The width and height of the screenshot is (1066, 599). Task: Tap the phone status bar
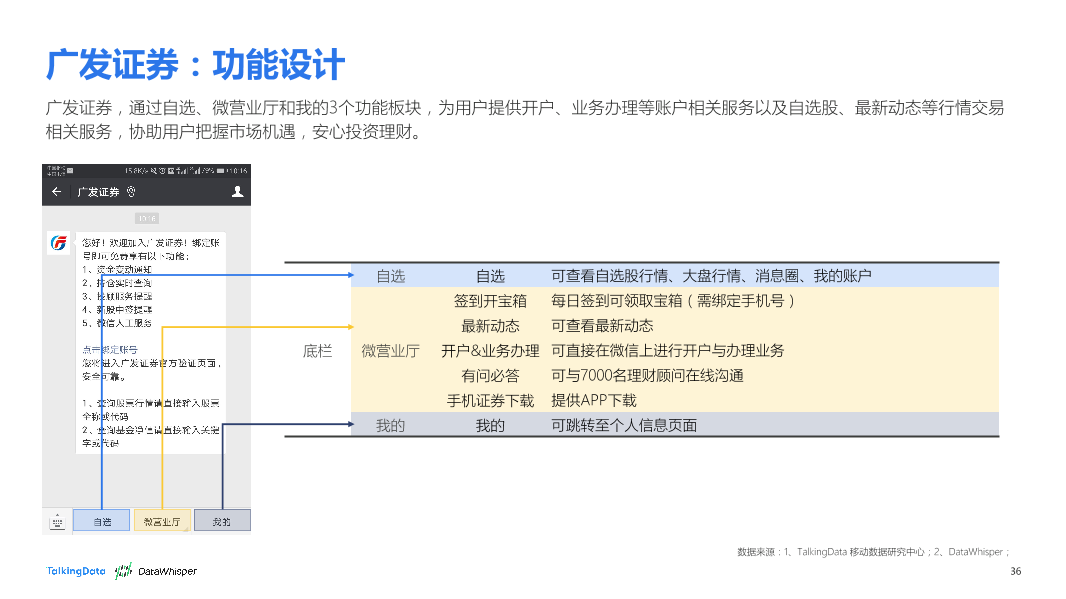[146, 171]
